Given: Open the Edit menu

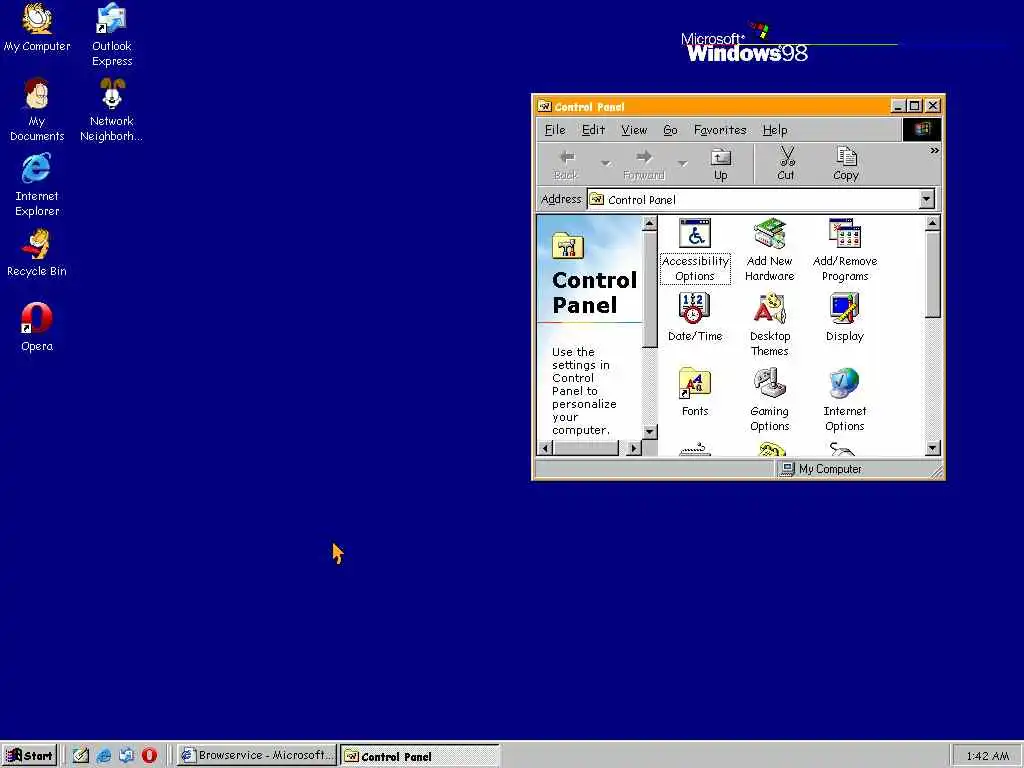Looking at the screenshot, I should tap(593, 130).
